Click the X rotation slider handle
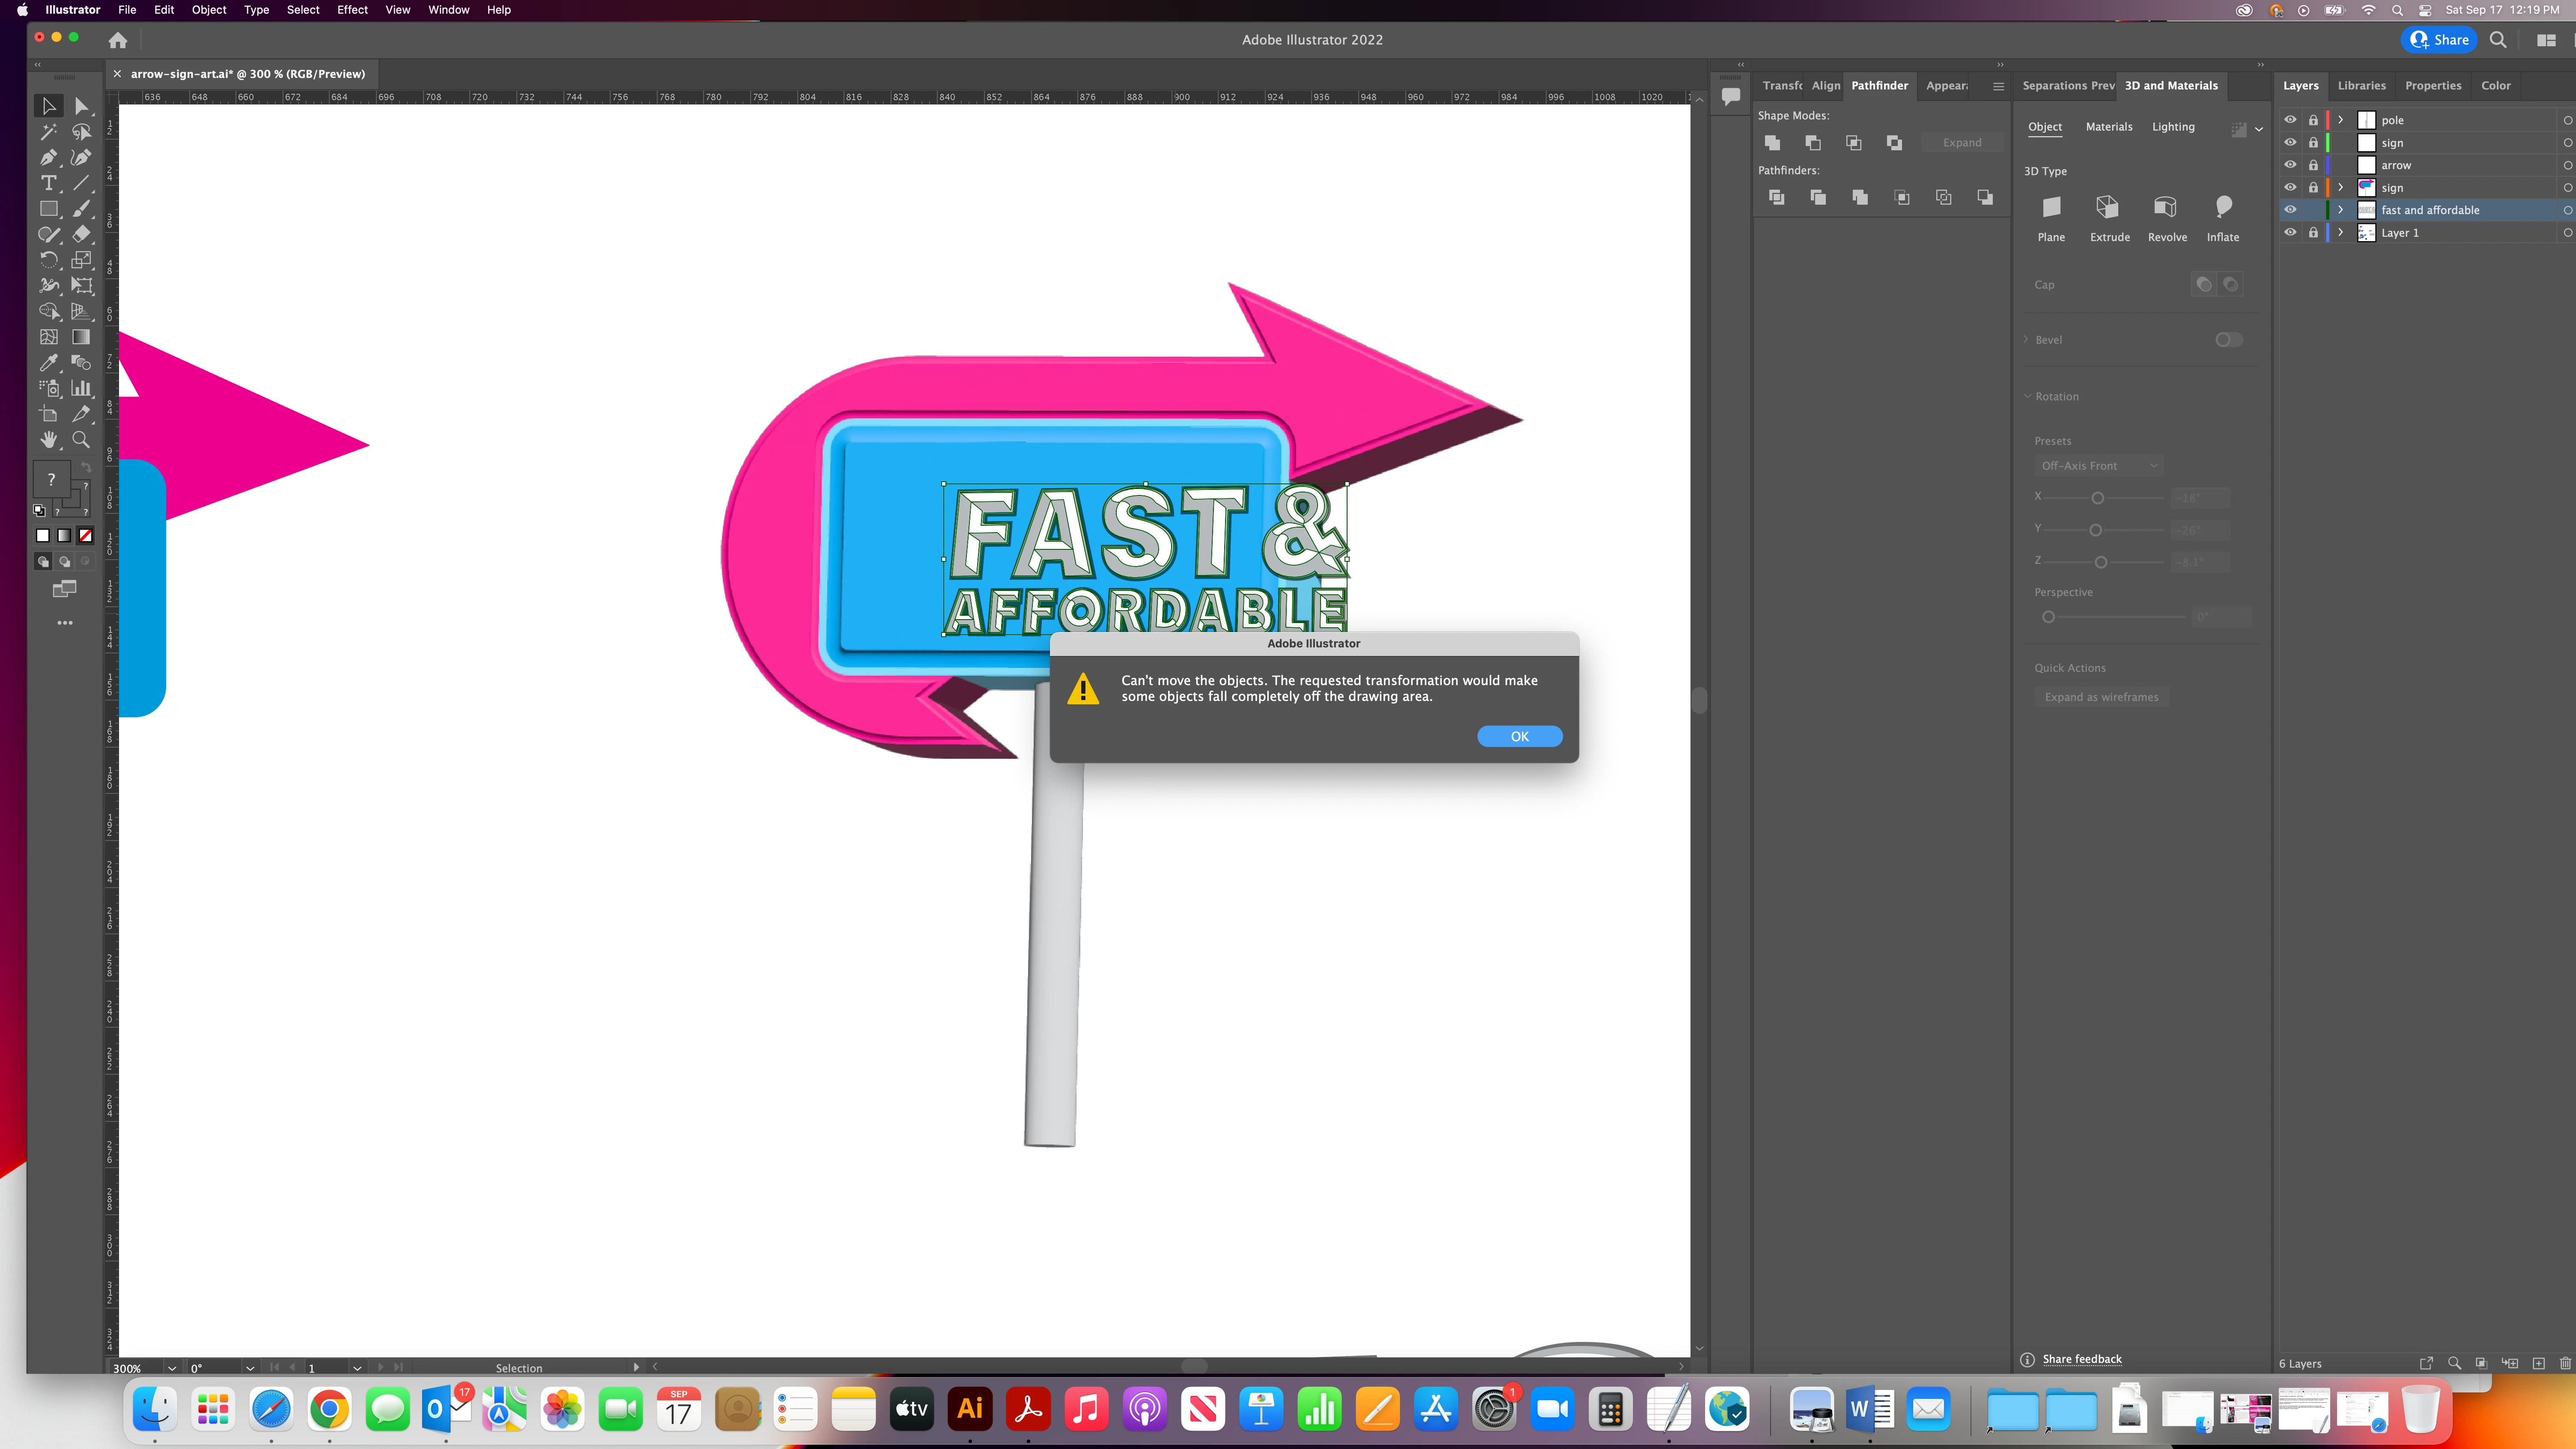 [x=2098, y=498]
